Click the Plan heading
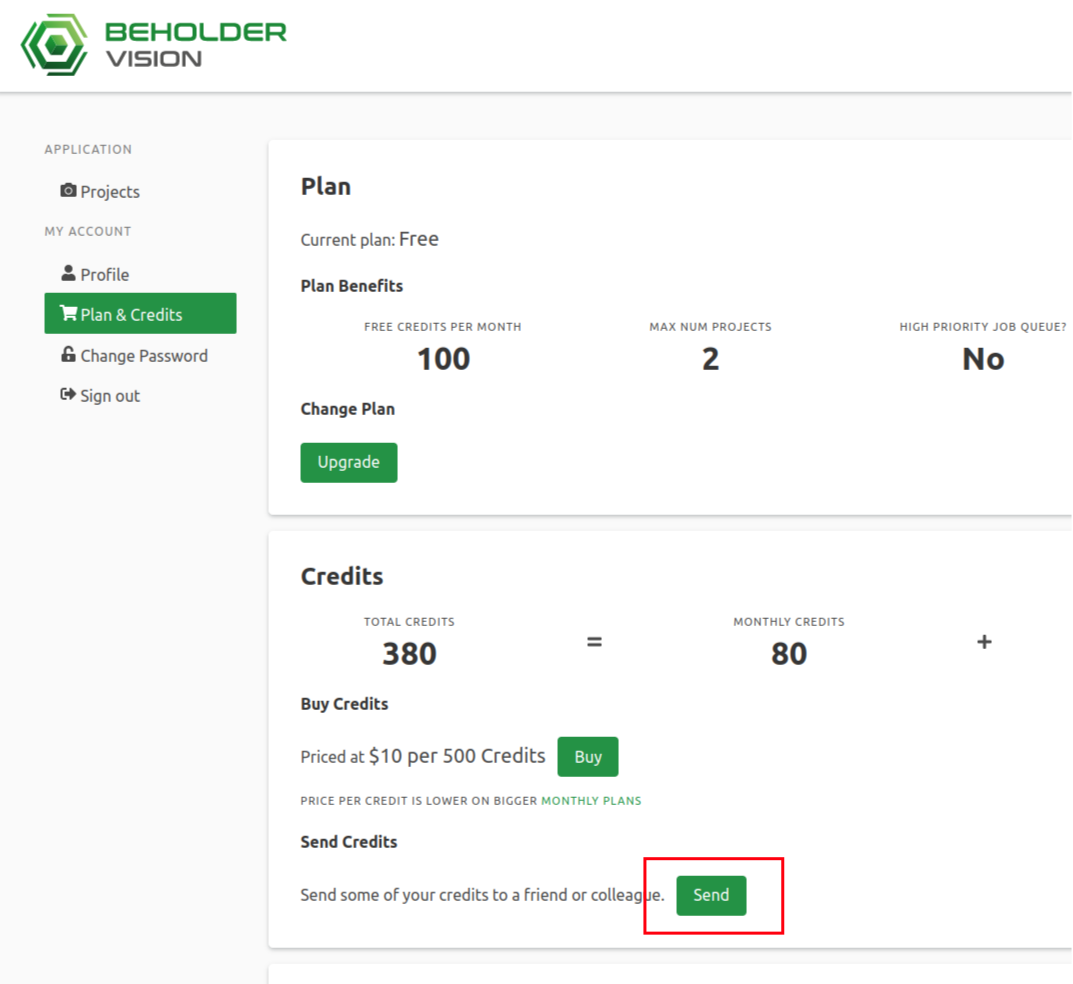This screenshot has height=984, width=1073. click(326, 187)
